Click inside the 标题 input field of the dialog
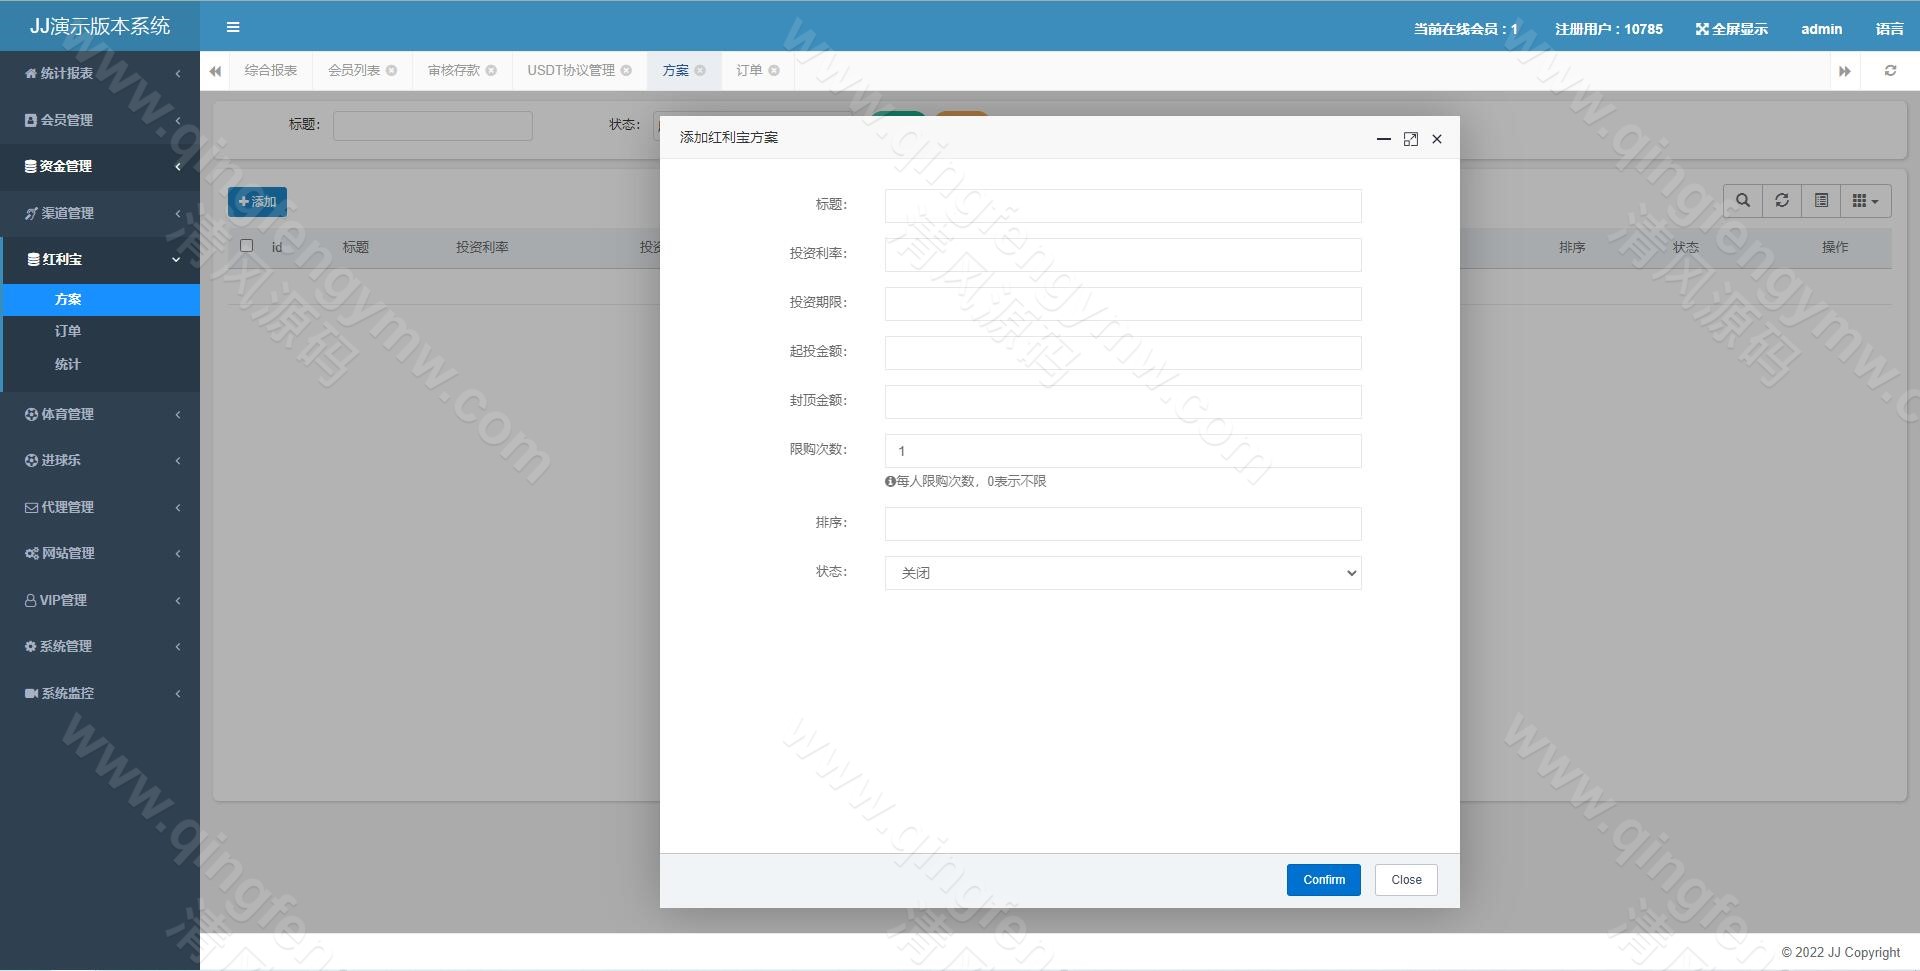This screenshot has width=1920, height=971. 1122,205
